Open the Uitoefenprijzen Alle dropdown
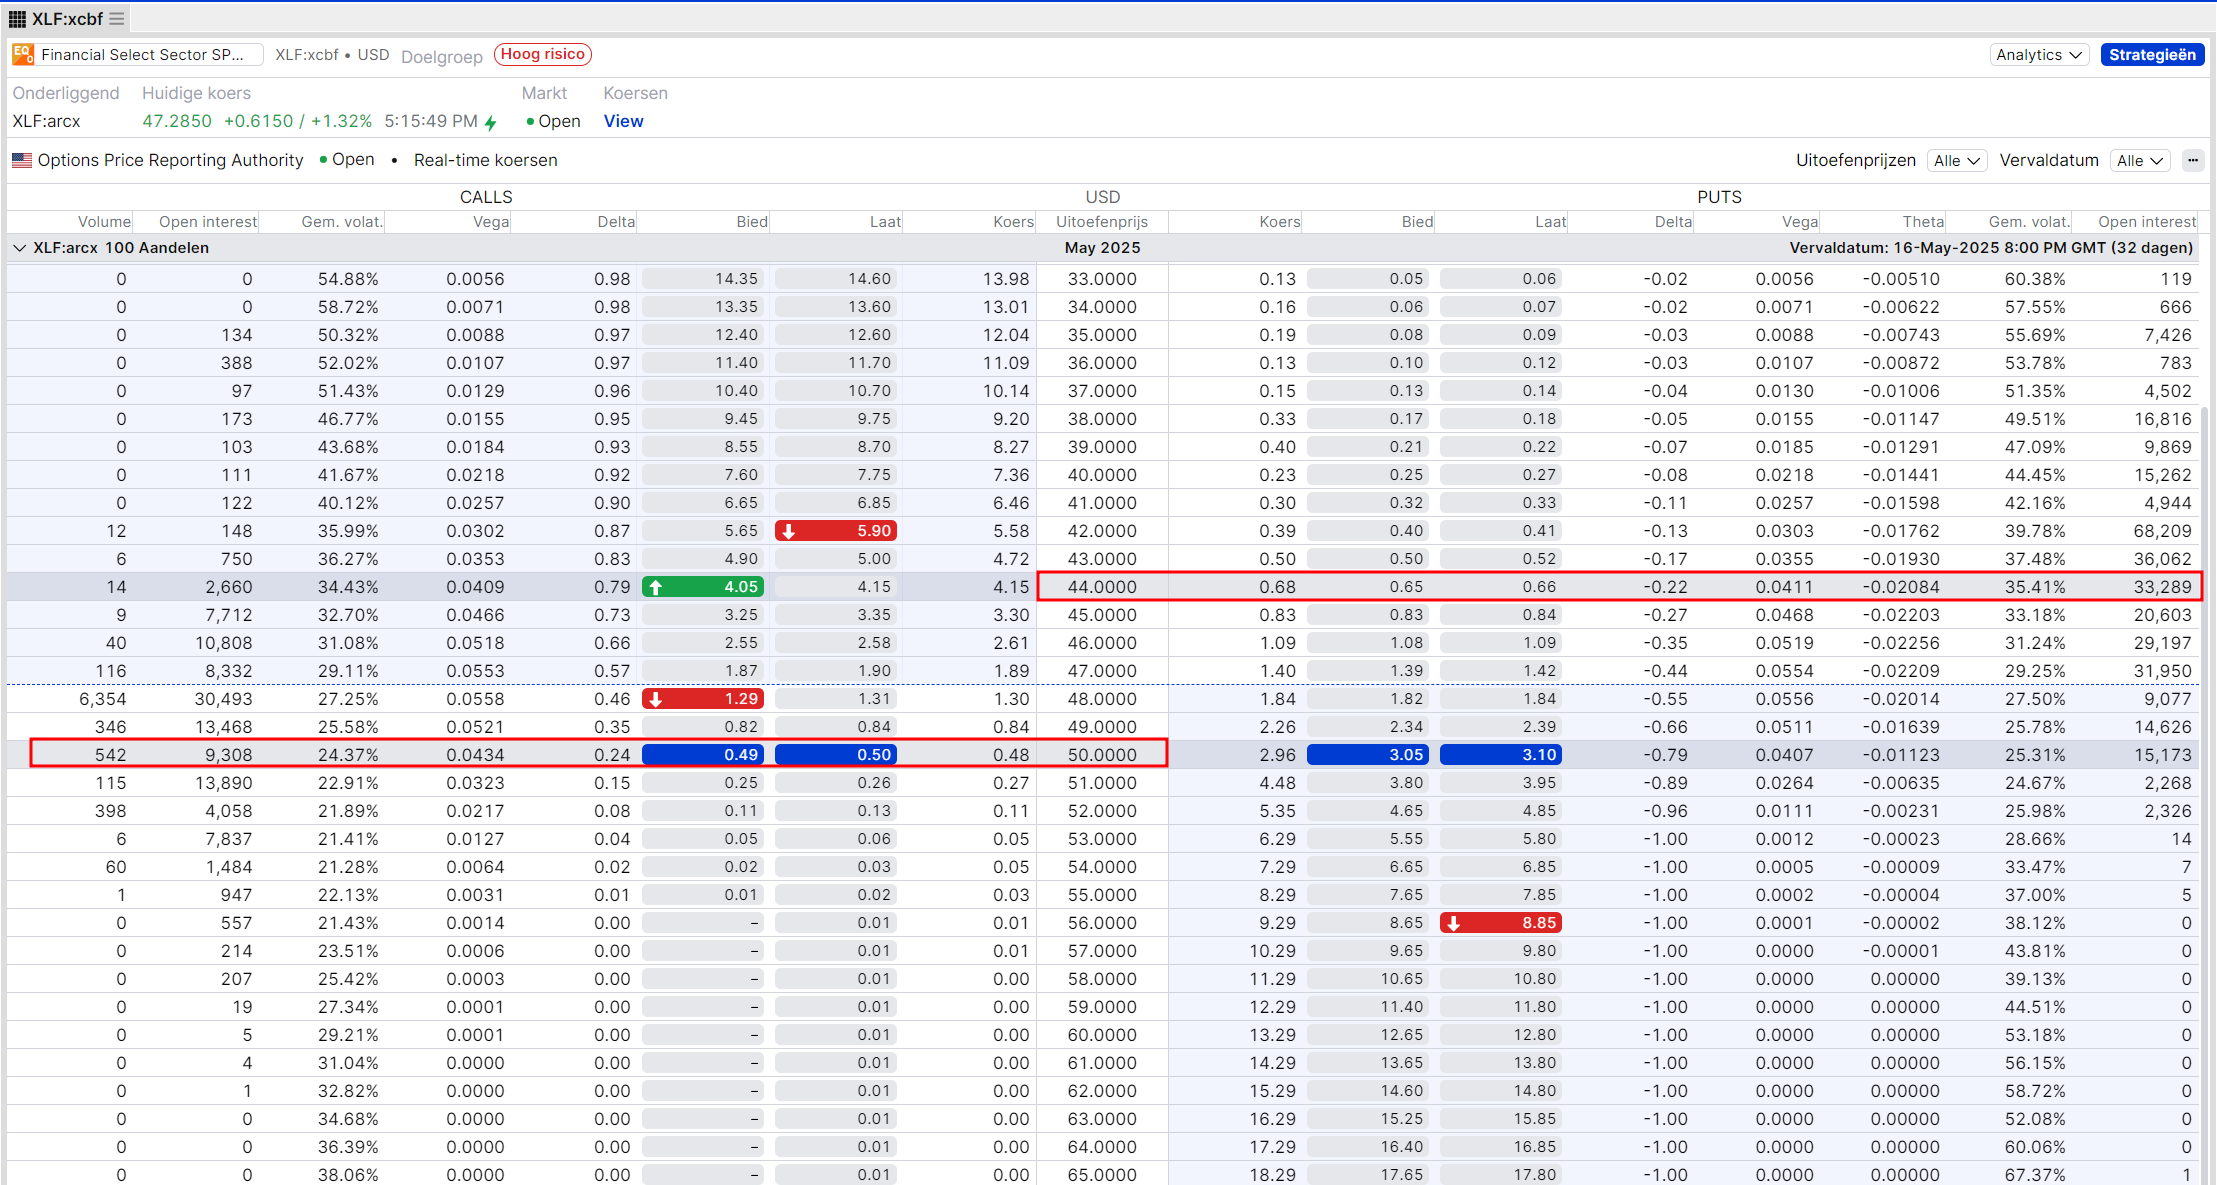2217x1185 pixels. point(1956,161)
